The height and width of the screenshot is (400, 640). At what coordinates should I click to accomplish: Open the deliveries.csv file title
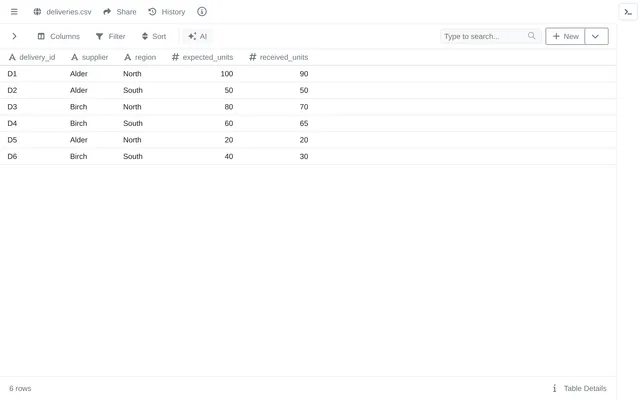click(69, 12)
